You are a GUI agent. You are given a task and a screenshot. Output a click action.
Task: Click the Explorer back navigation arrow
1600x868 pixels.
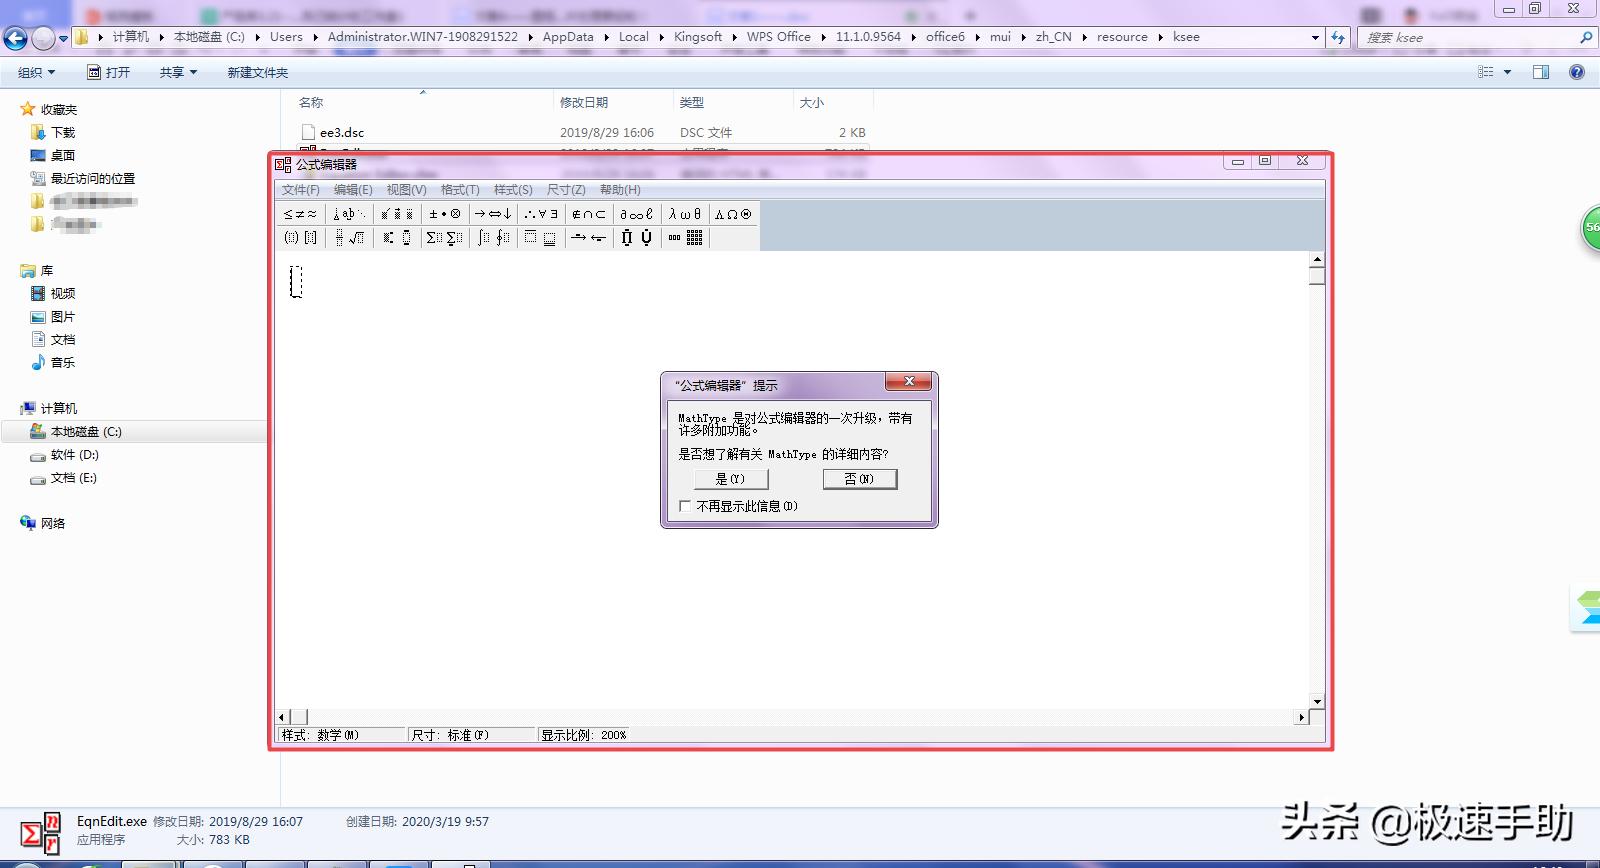pos(15,38)
